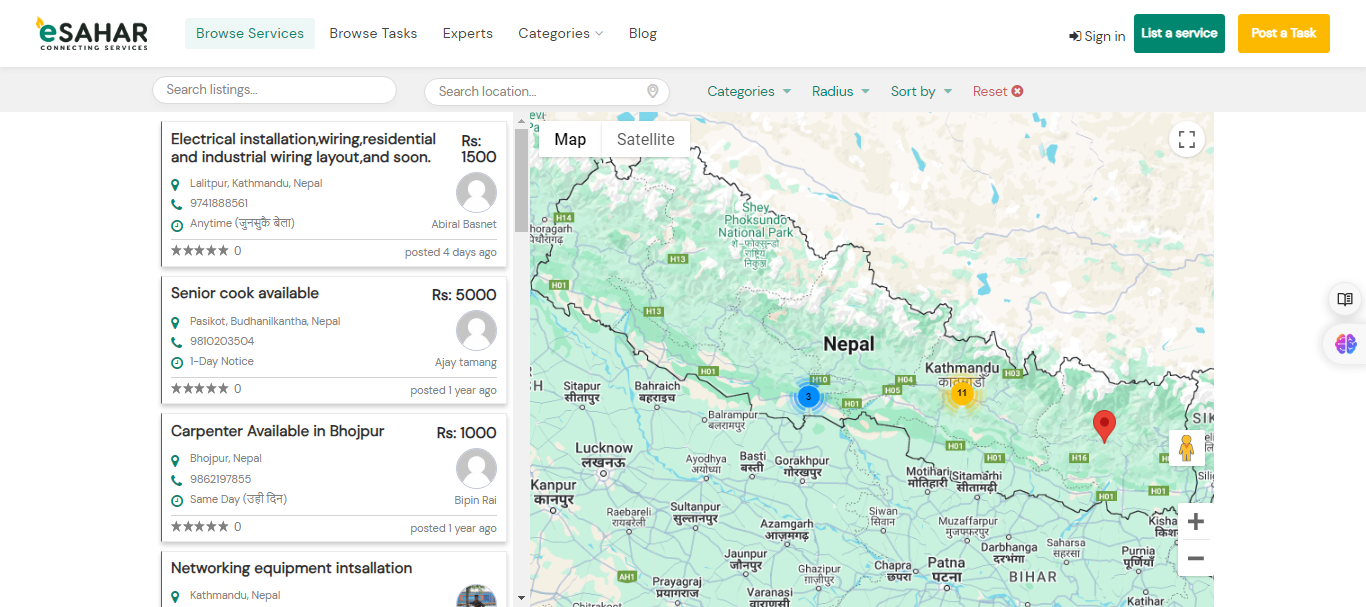Open the Senior cook available listing
The image size is (1366, 607).
click(245, 293)
